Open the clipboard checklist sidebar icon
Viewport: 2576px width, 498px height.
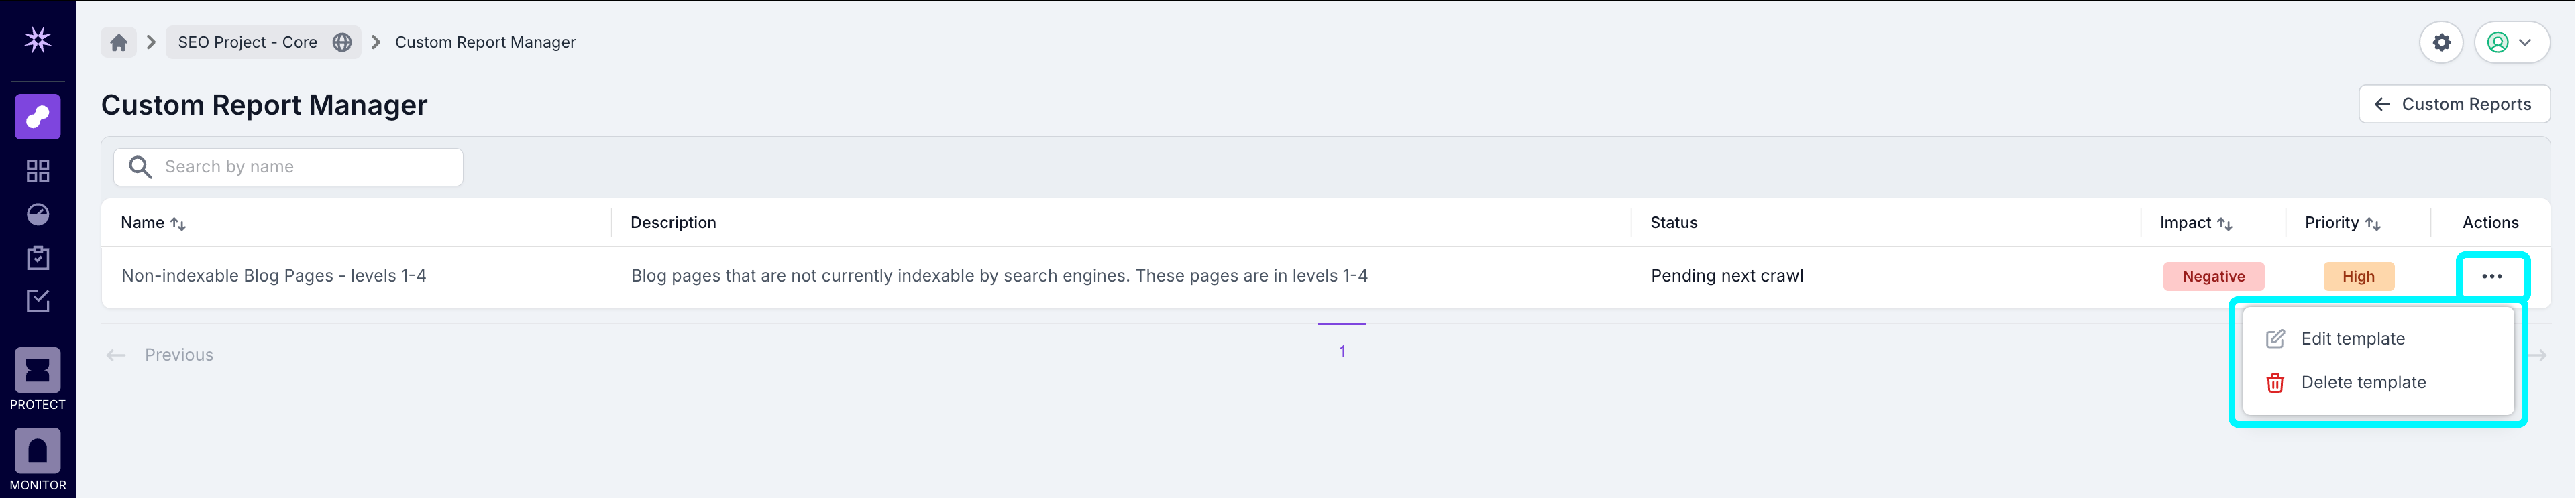point(38,258)
